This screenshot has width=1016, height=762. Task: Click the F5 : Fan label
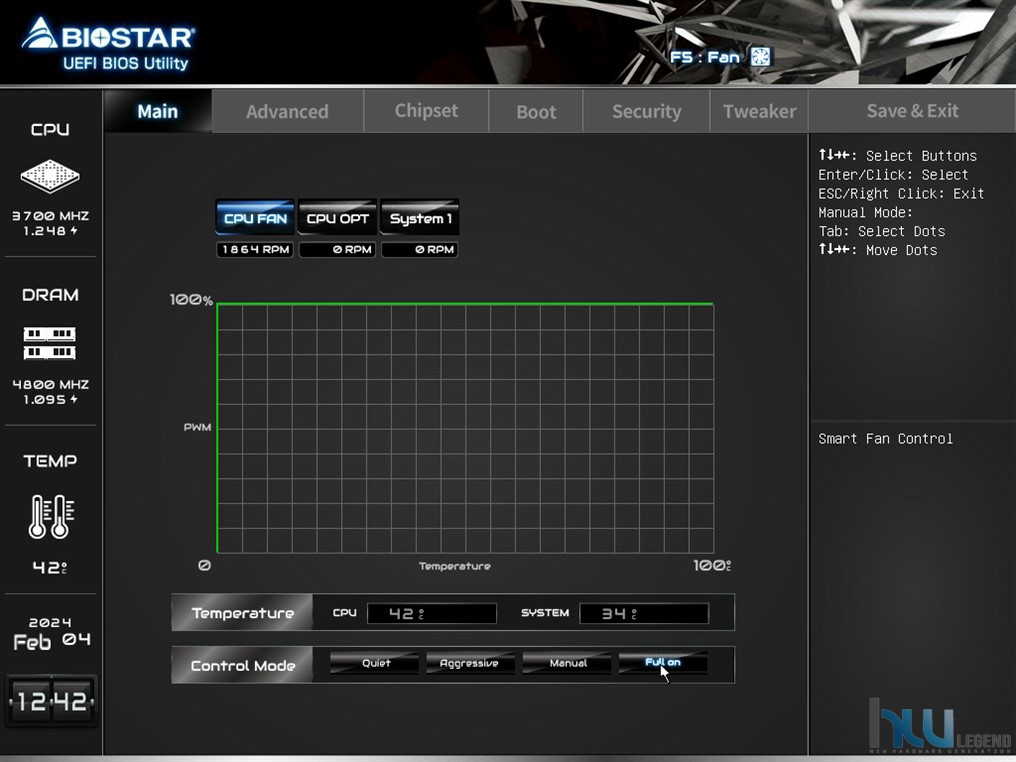pos(704,57)
